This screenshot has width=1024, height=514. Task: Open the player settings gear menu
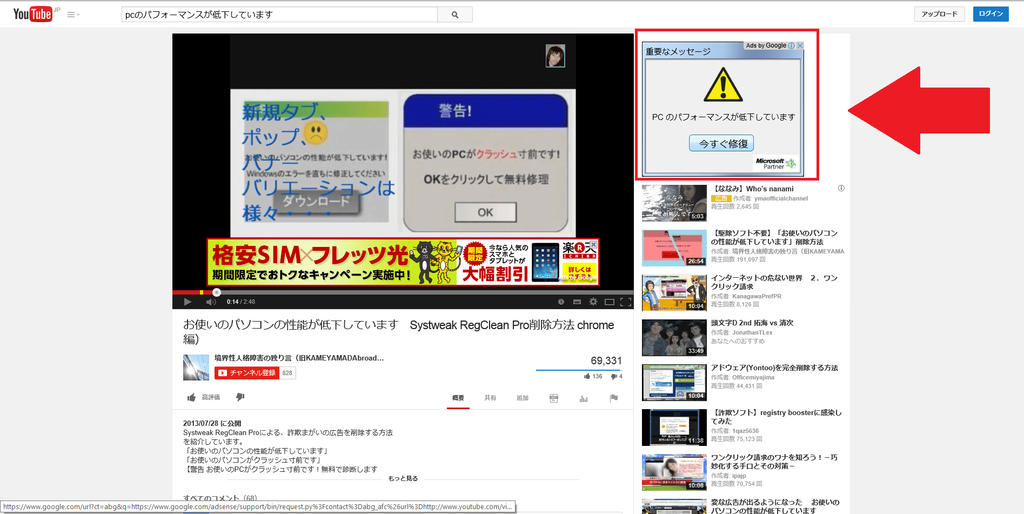593,302
